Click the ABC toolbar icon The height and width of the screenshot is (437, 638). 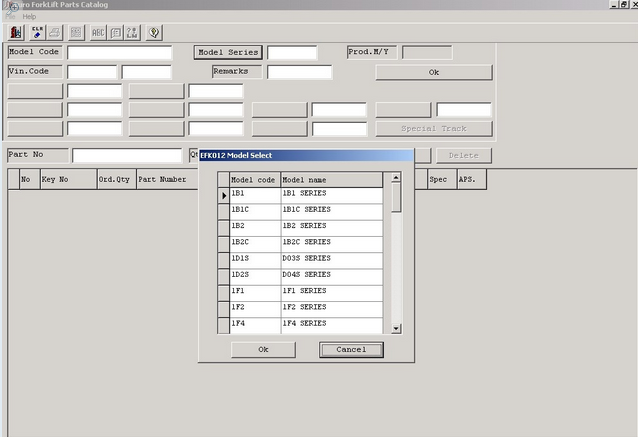pyautogui.click(x=98, y=33)
